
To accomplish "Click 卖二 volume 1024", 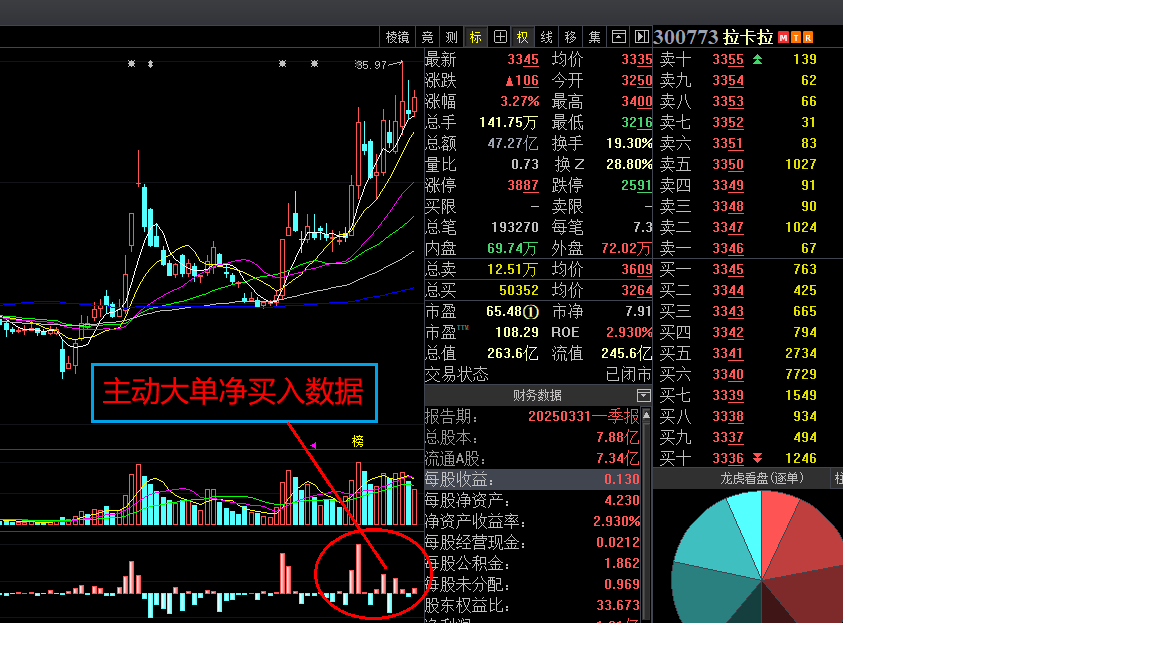I will point(801,228).
